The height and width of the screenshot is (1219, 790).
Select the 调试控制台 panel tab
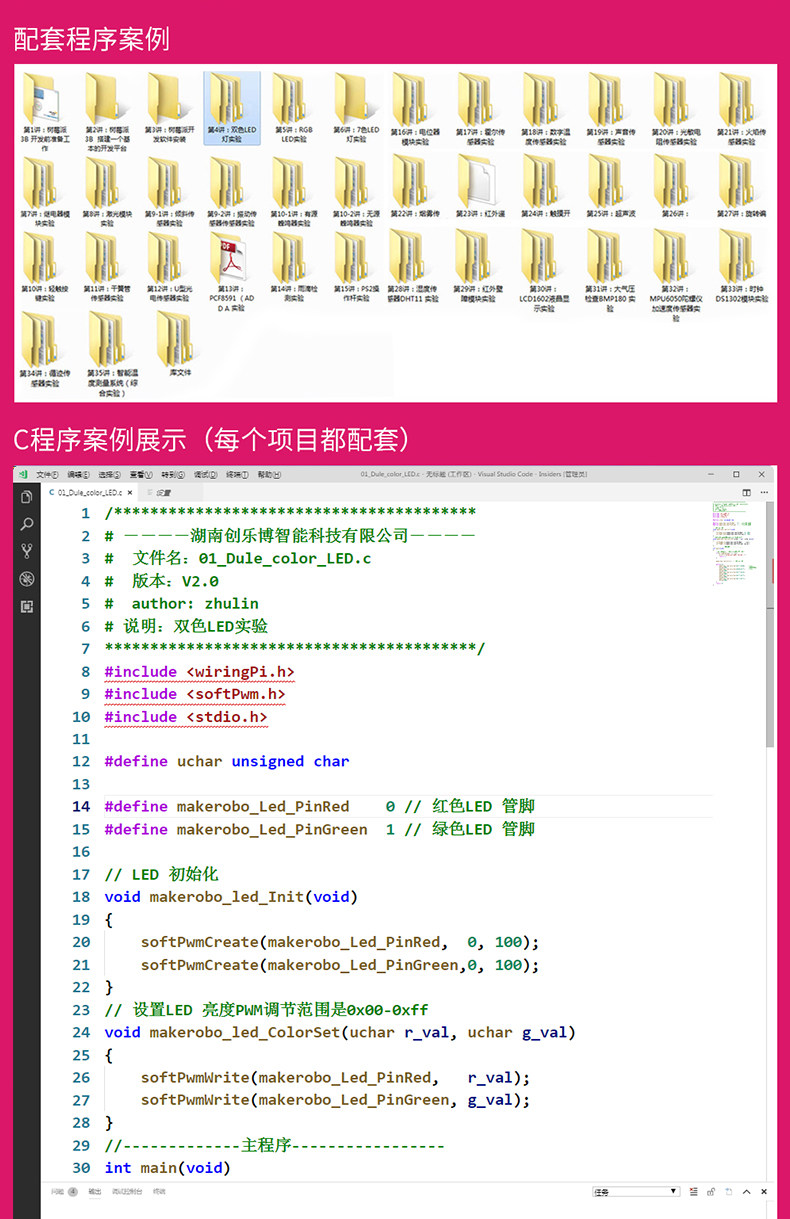(x=126, y=1191)
